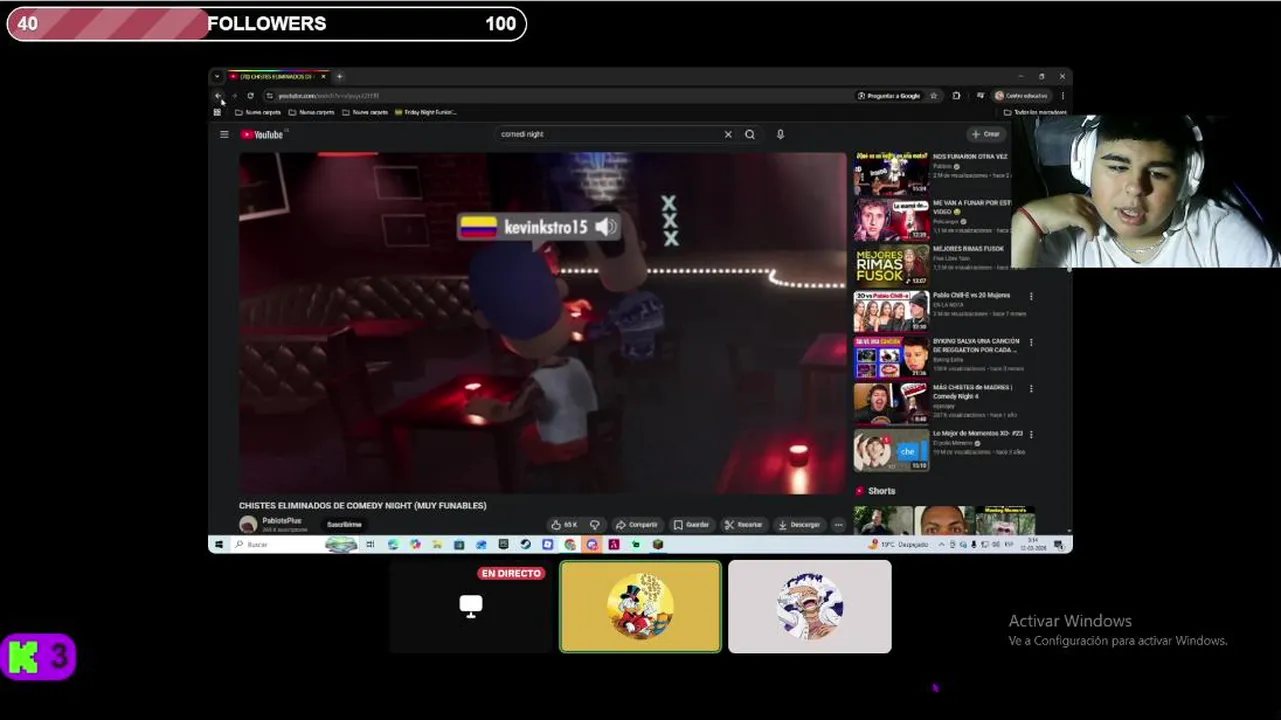Open the first Nueva carpeta bookmark folder
This screenshot has height=720, width=1281.
(x=258, y=112)
